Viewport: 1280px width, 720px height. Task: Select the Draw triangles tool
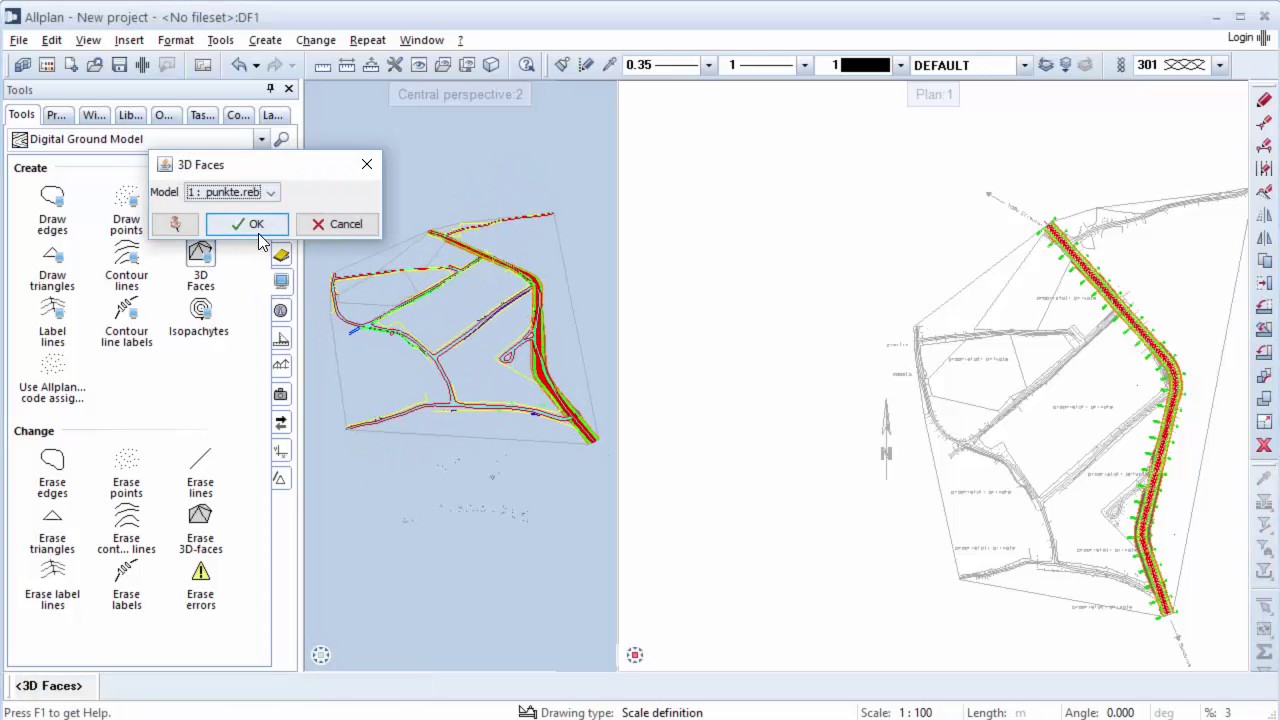click(52, 266)
